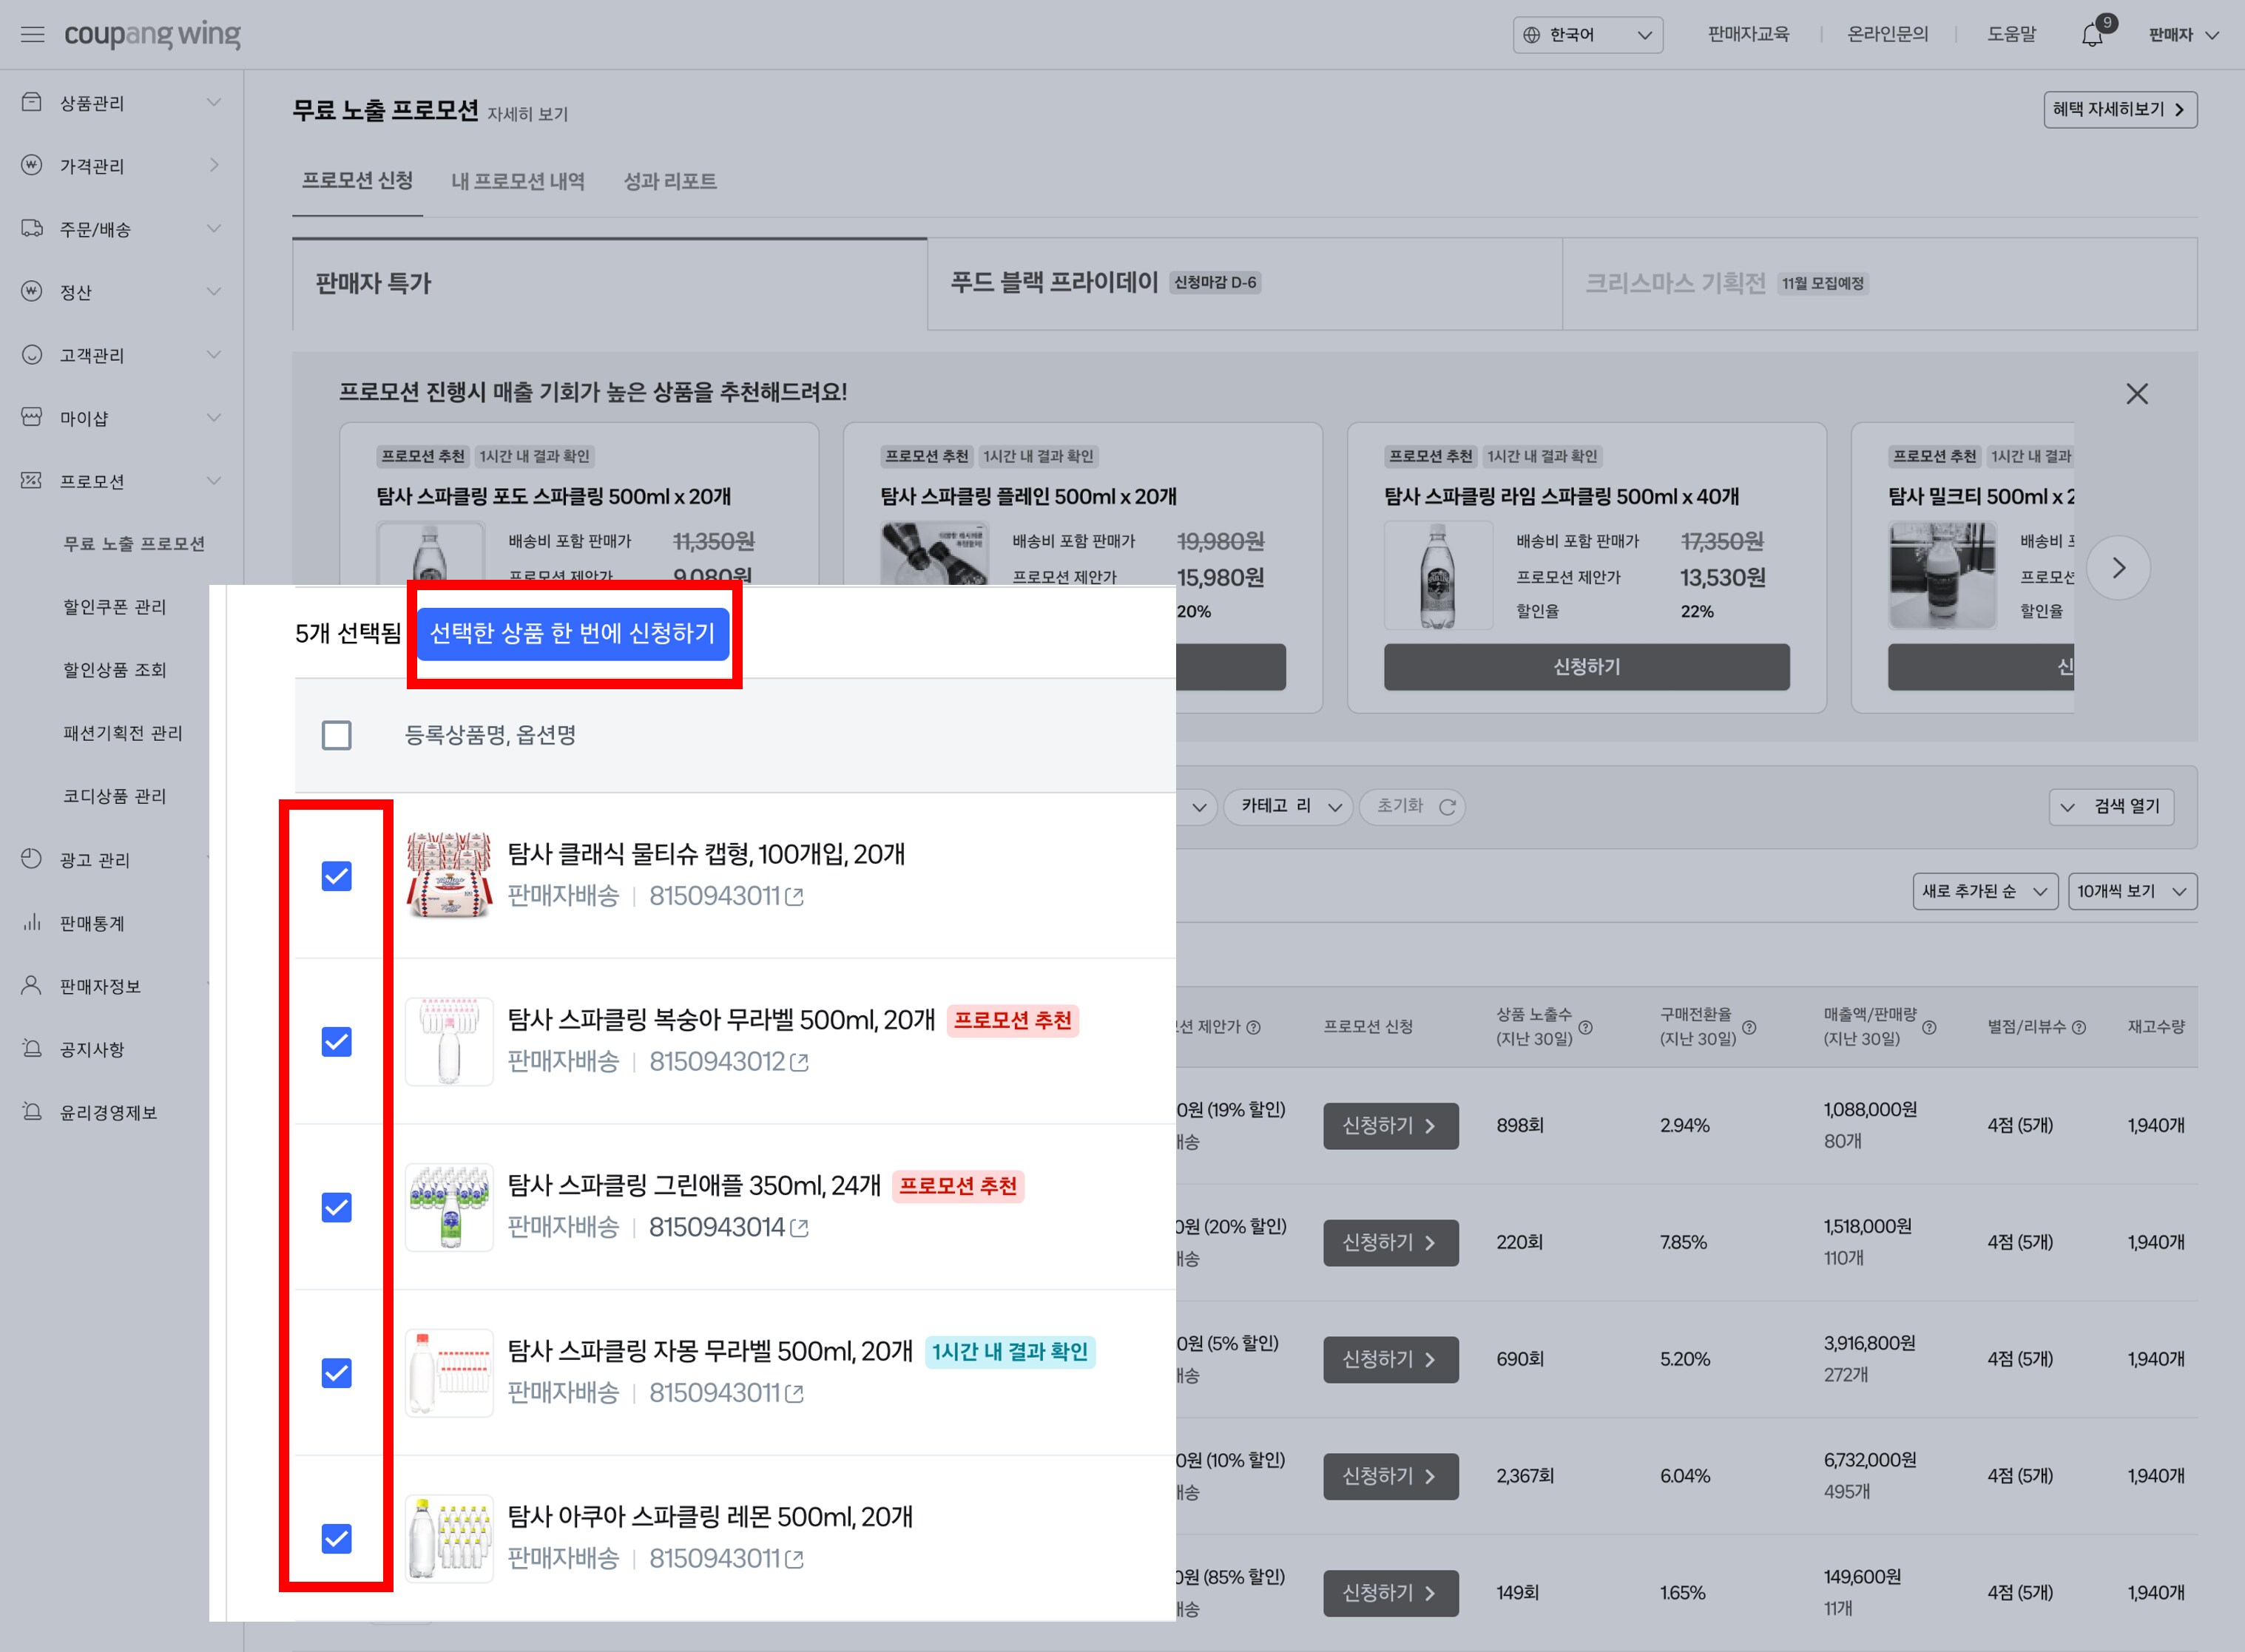
Task: Switch to the 내 프로모션 내역 tab
Action: 518,181
